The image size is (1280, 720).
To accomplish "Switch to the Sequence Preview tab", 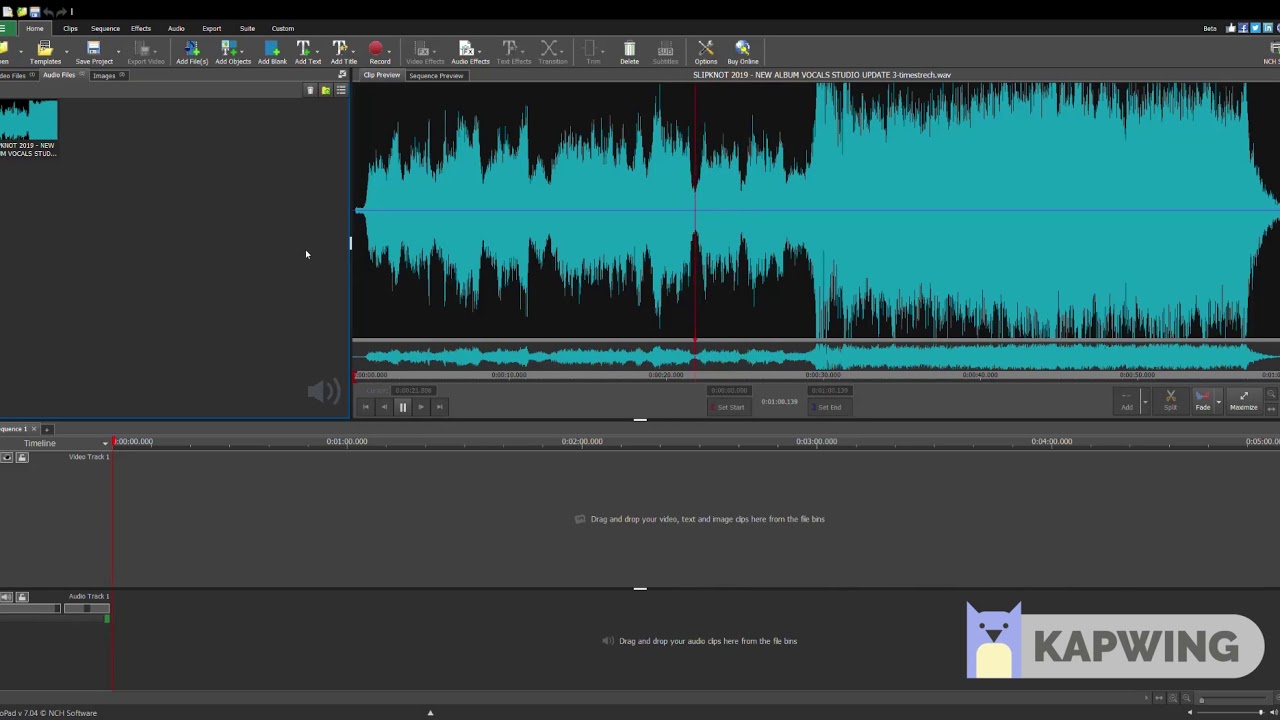I will [436, 76].
